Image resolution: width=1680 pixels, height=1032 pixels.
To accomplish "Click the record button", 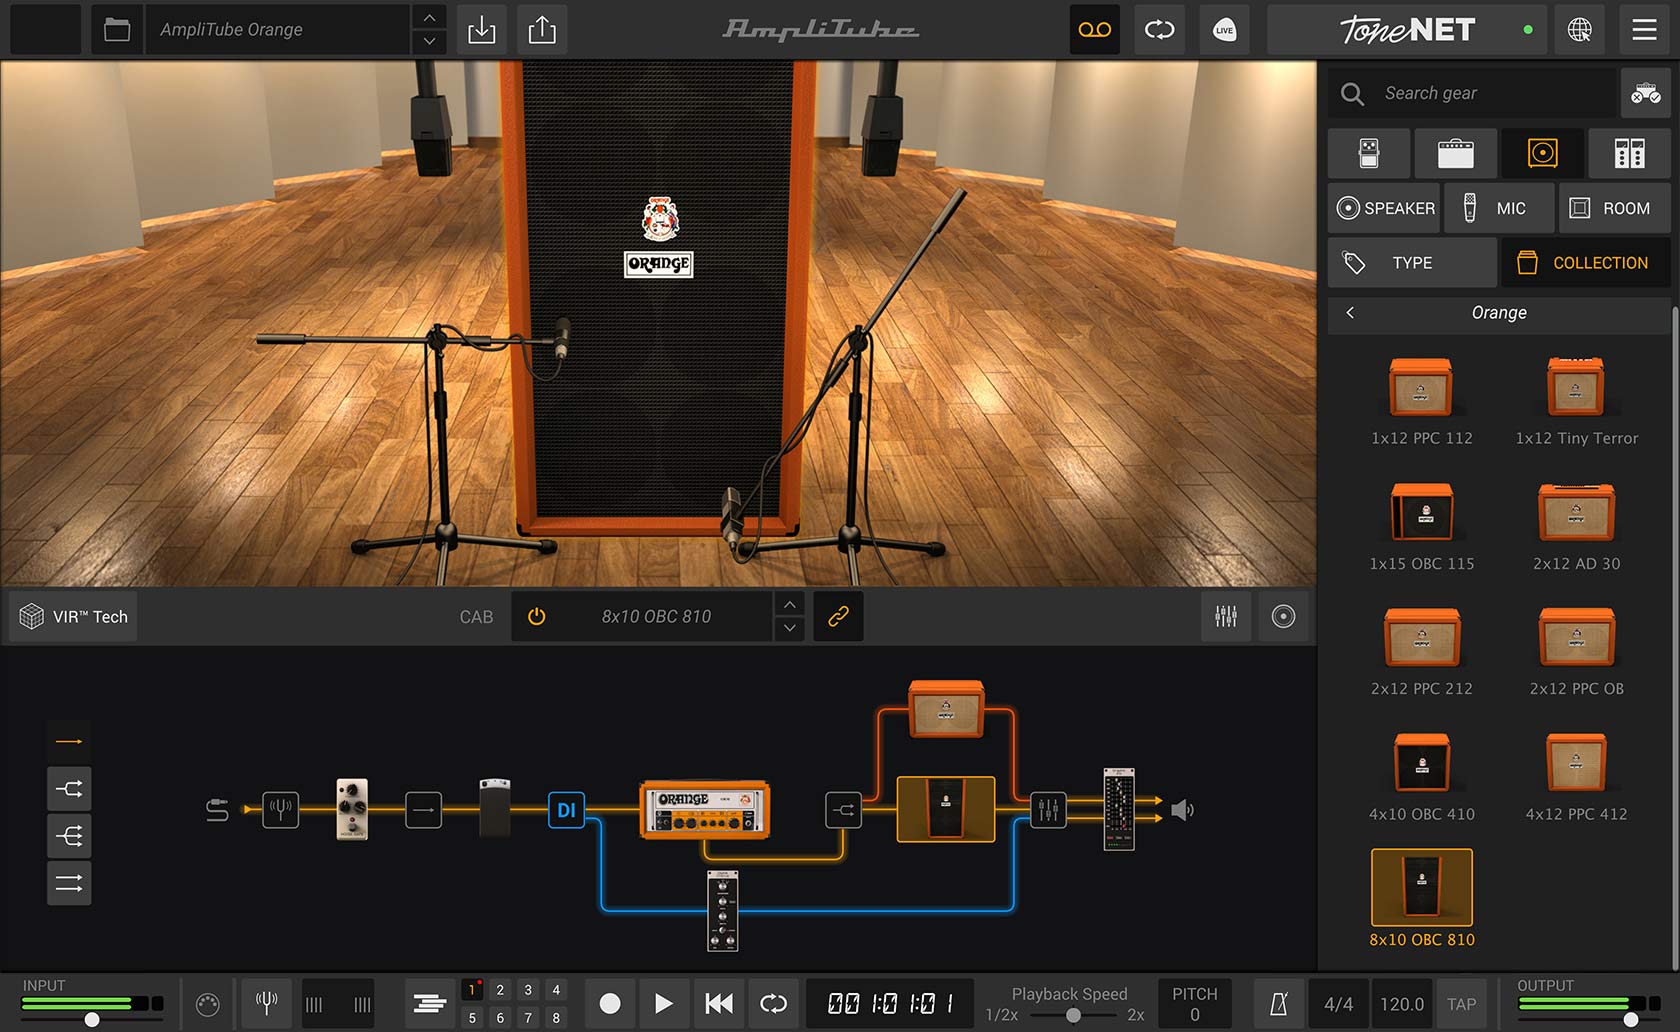I will [x=609, y=1003].
